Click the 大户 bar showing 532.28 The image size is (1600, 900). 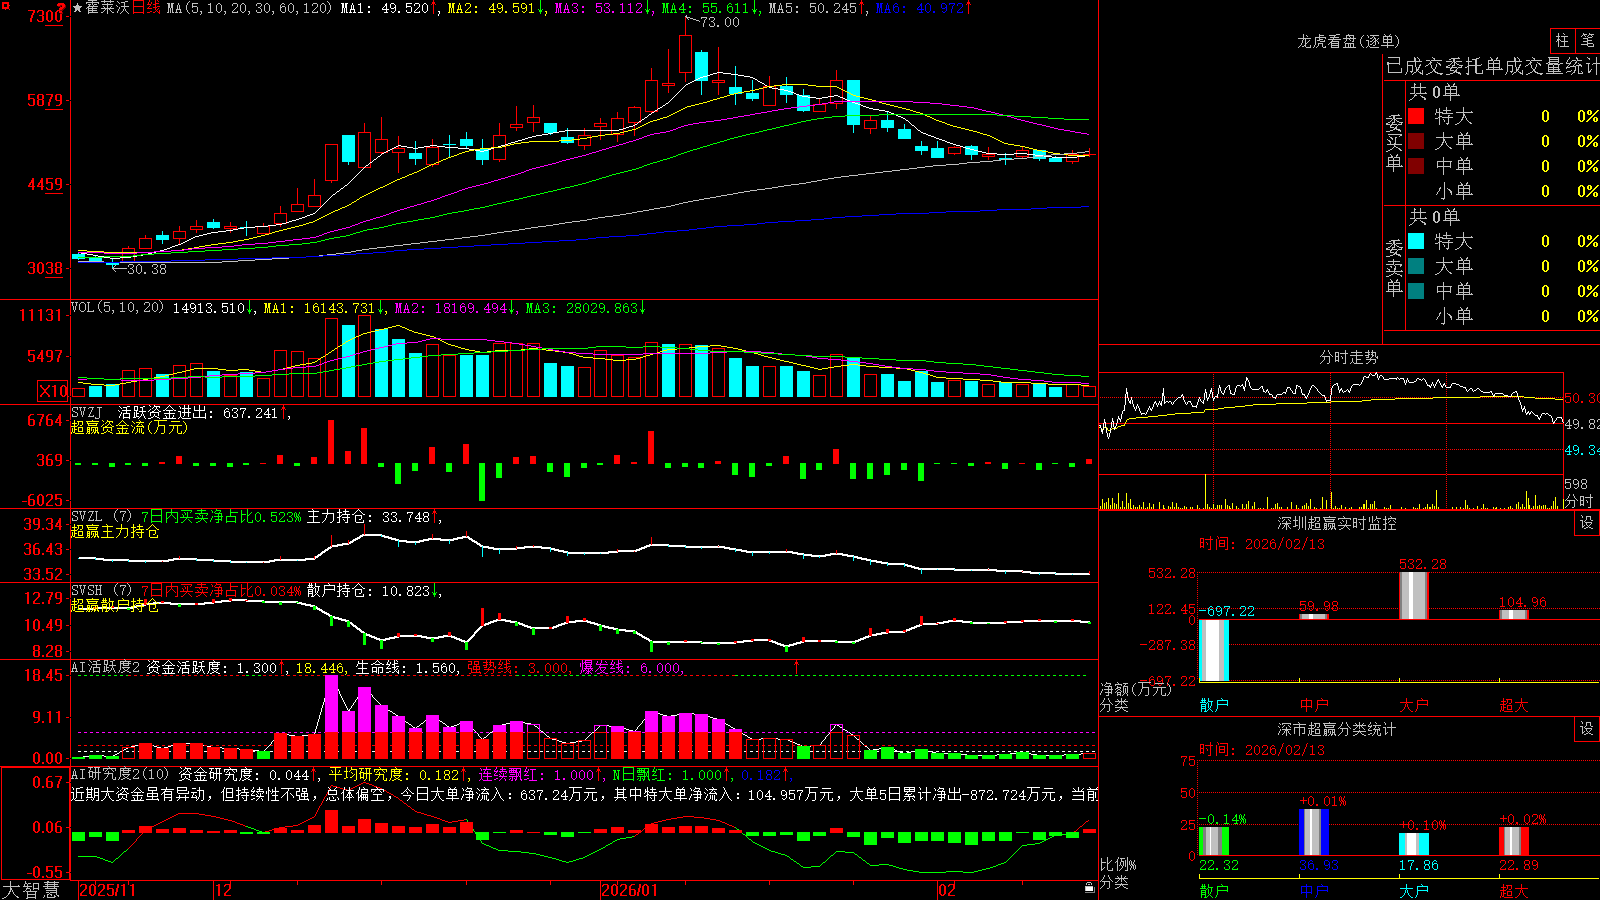click(1414, 596)
